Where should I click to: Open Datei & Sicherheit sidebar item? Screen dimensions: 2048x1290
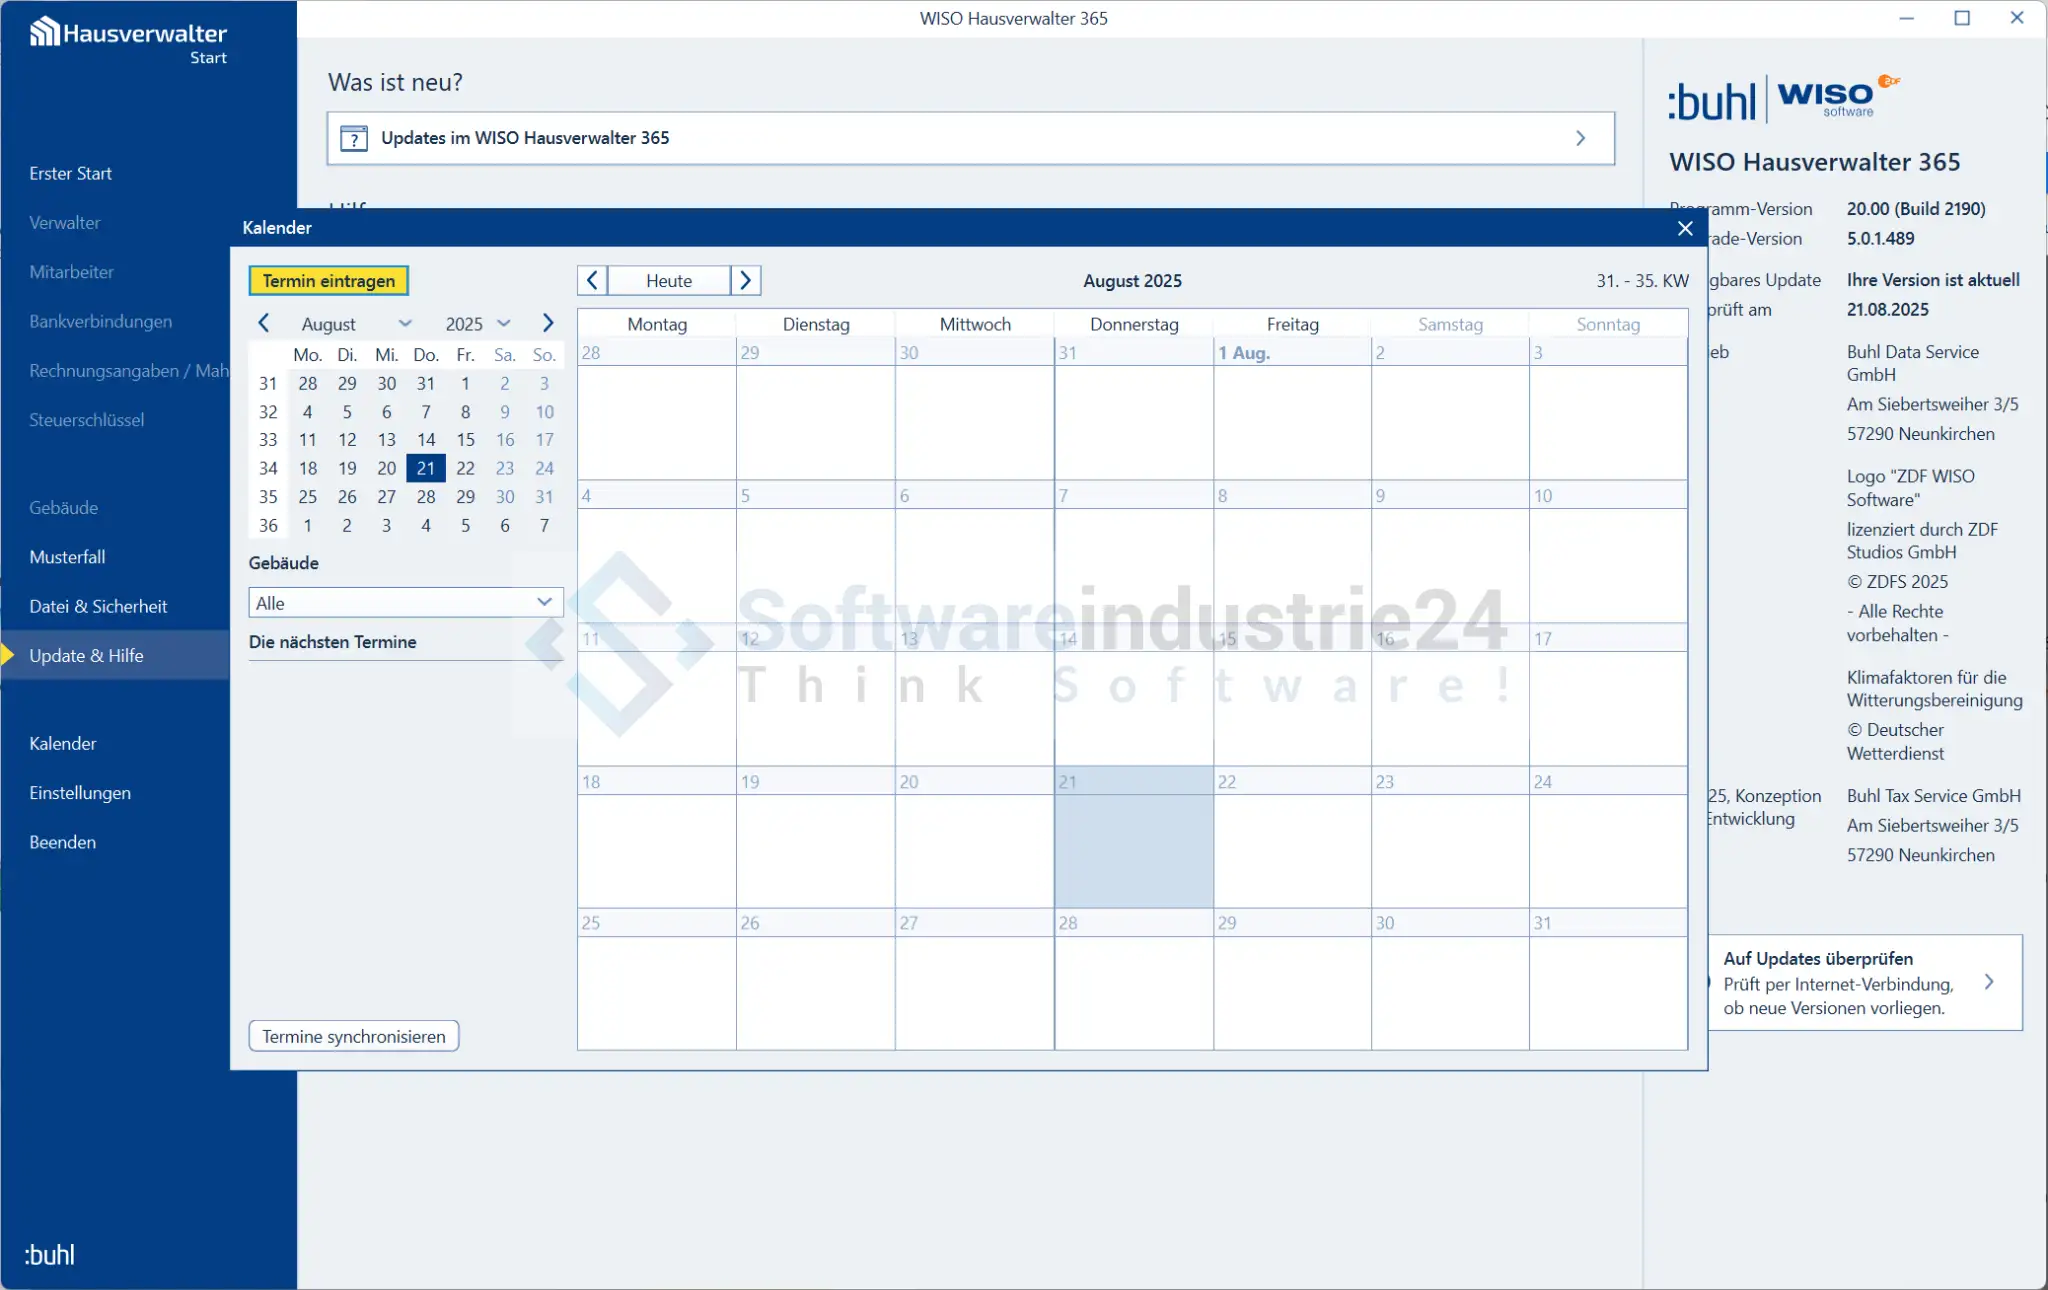98,606
